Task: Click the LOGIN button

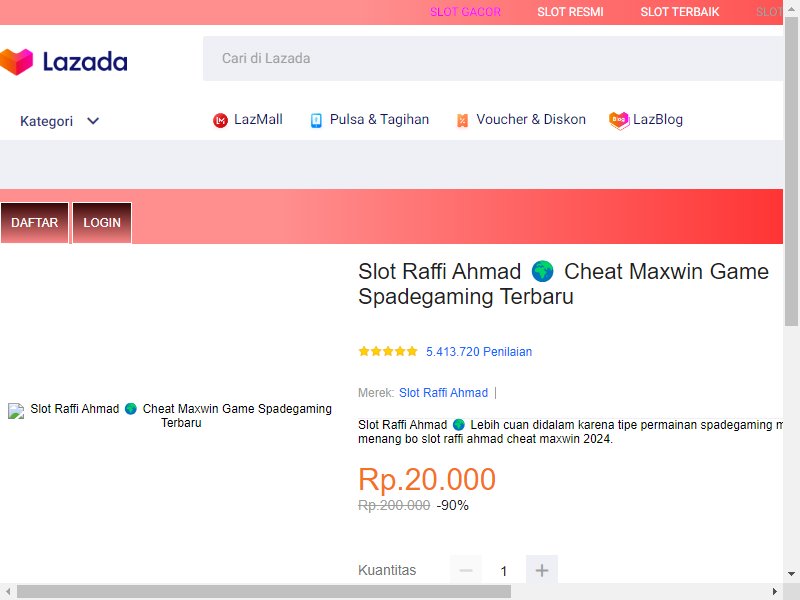Action: point(102,223)
